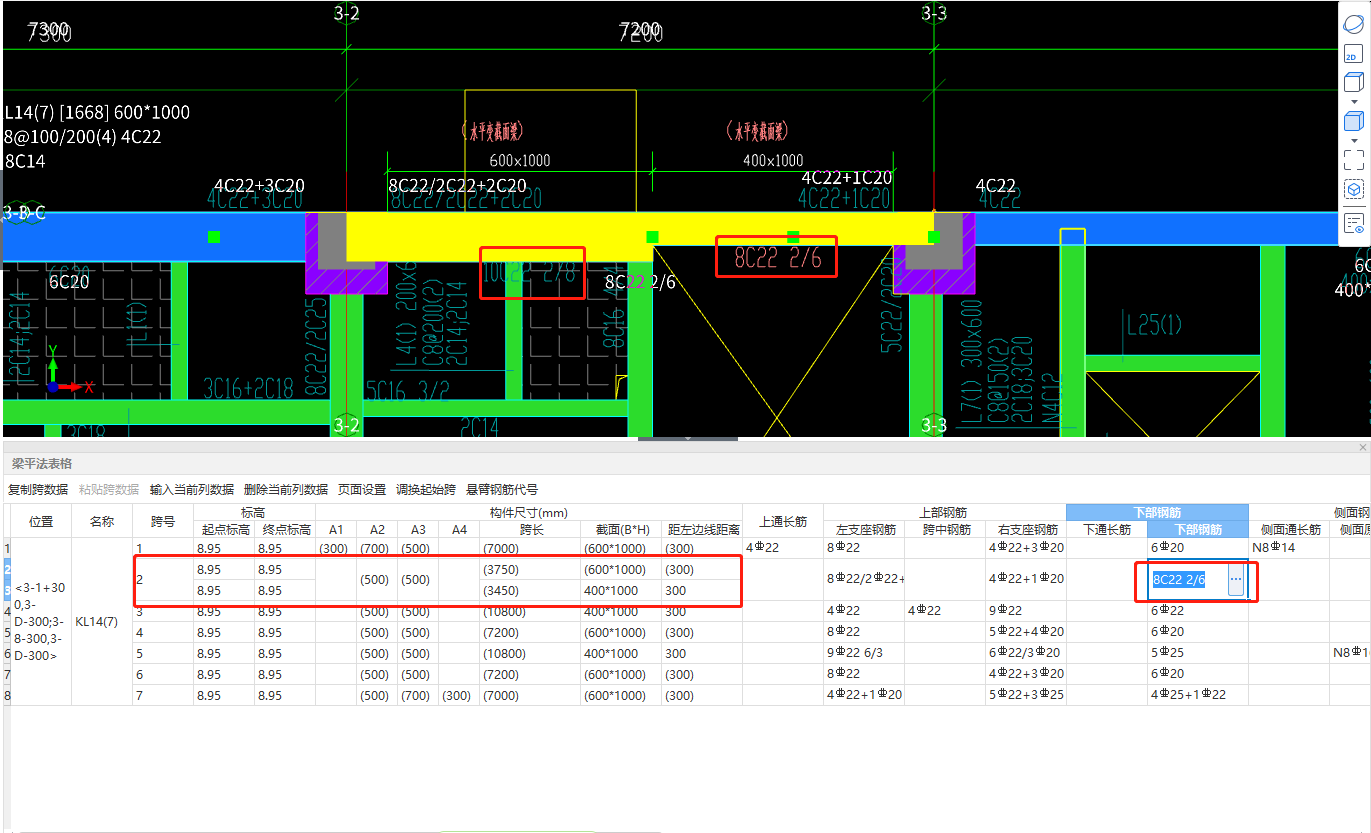Click the 起点标高 column header
Image resolution: width=1371 pixels, height=833 pixels.
tap(224, 529)
